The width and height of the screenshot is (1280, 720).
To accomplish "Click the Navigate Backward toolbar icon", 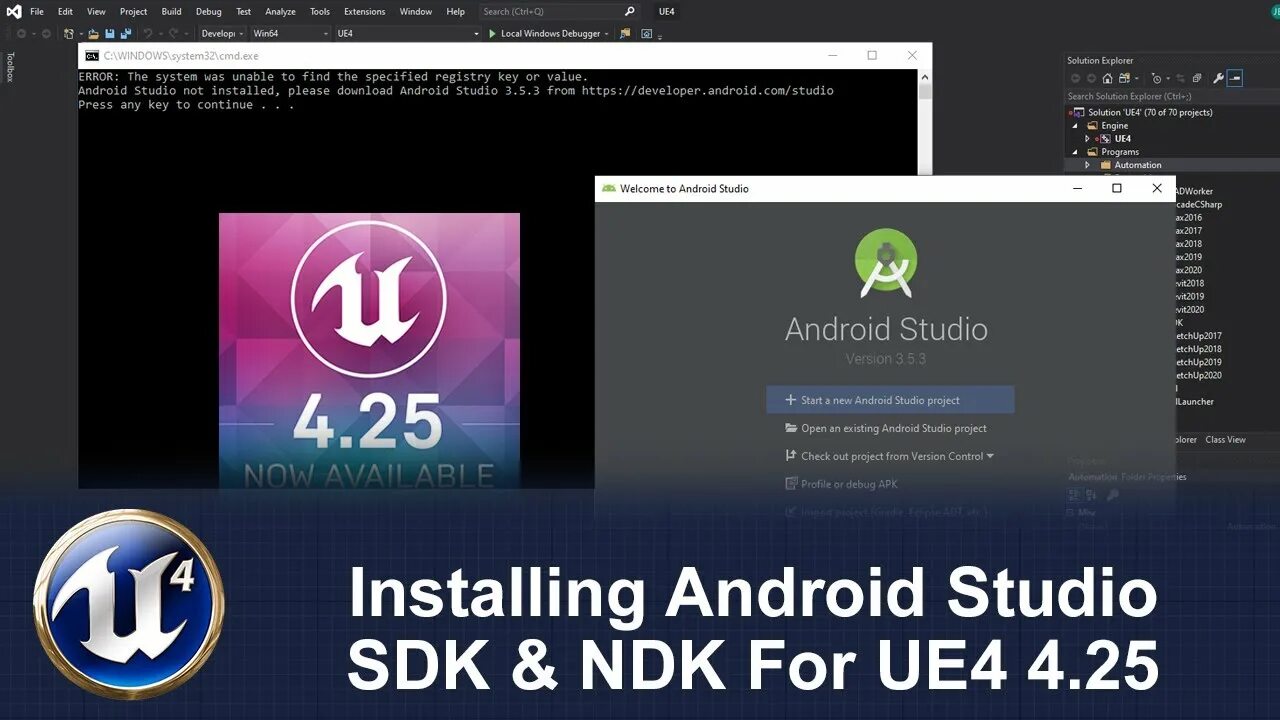I will (21, 33).
